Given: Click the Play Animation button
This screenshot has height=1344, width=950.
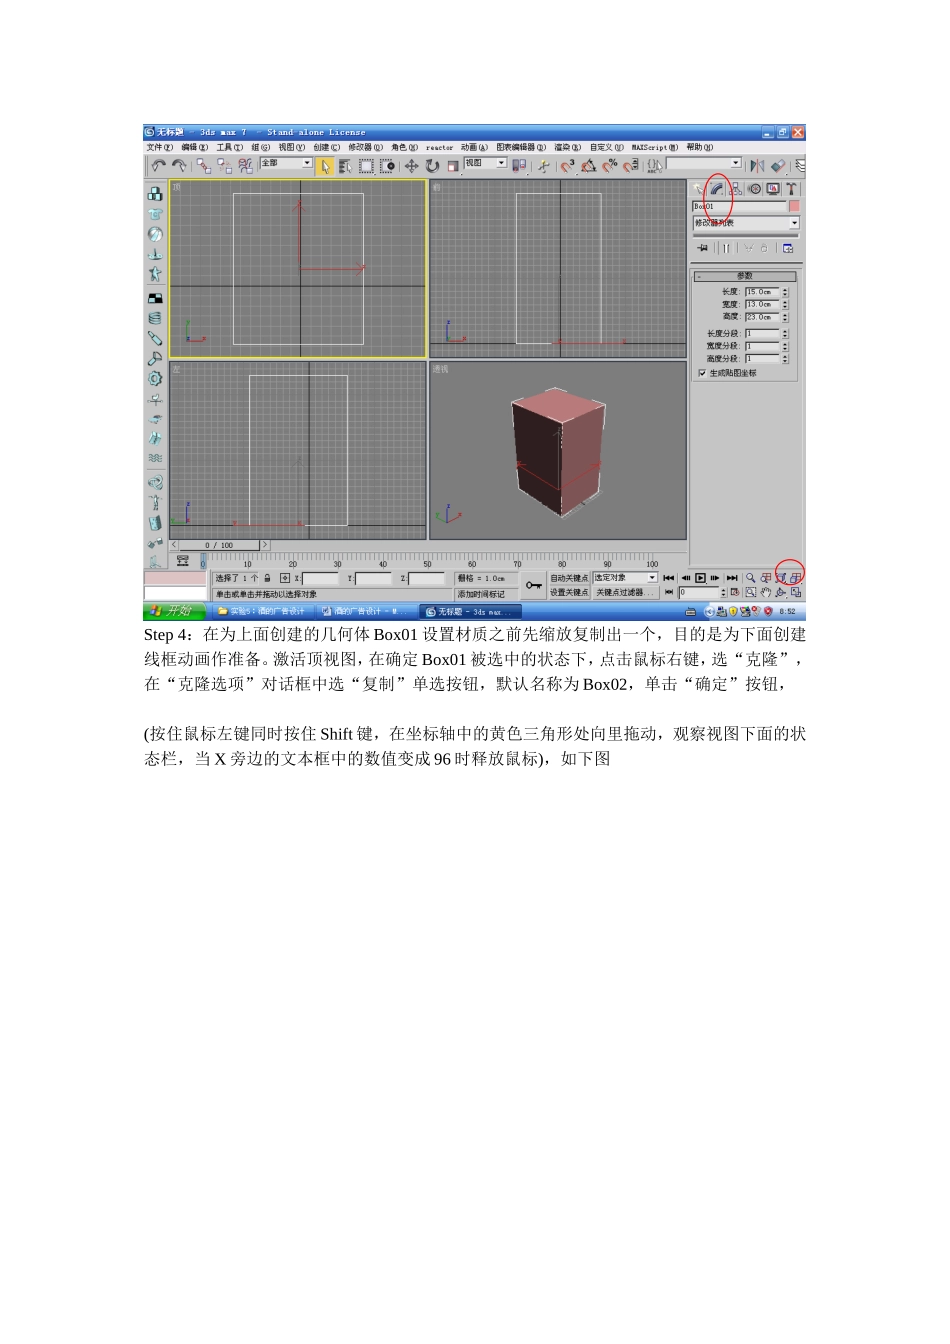Looking at the screenshot, I should click(701, 578).
